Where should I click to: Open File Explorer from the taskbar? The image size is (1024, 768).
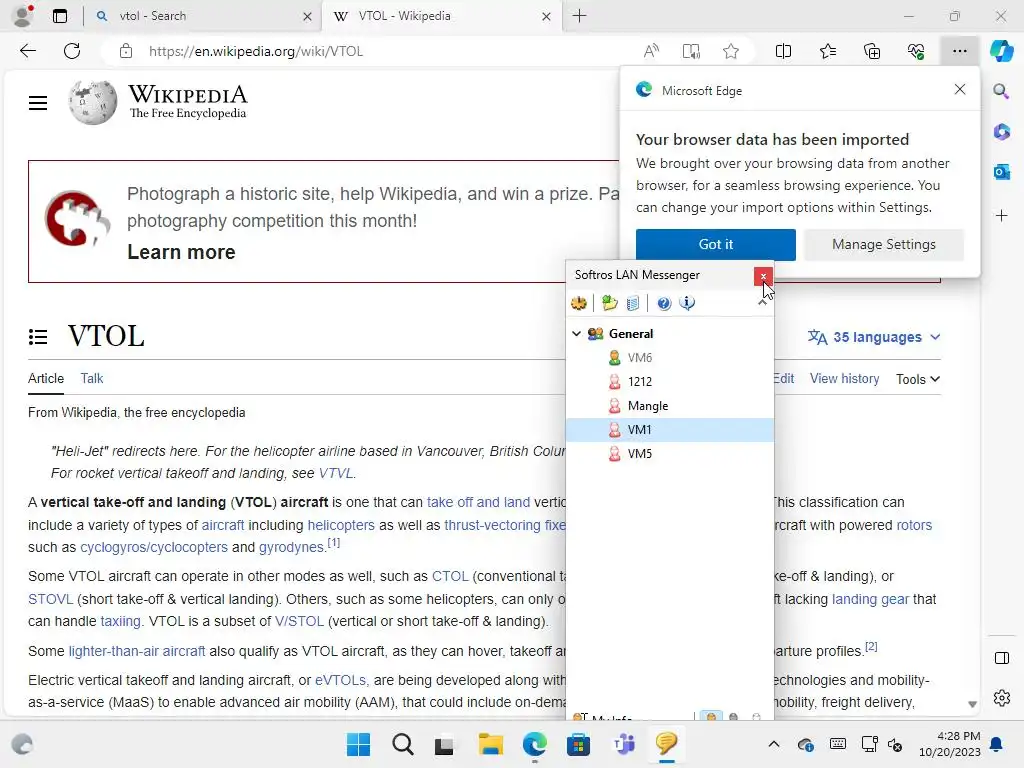[490, 744]
